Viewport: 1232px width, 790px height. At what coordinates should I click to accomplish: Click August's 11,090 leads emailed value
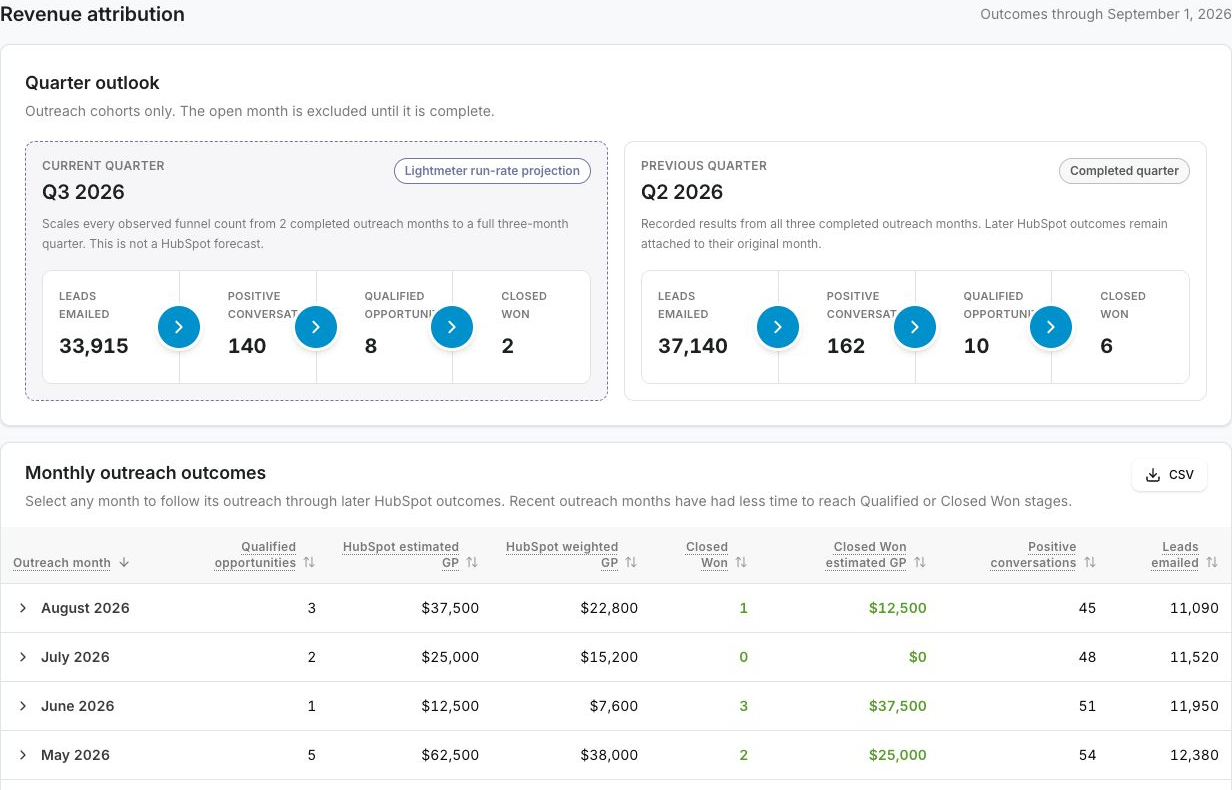pos(1194,608)
